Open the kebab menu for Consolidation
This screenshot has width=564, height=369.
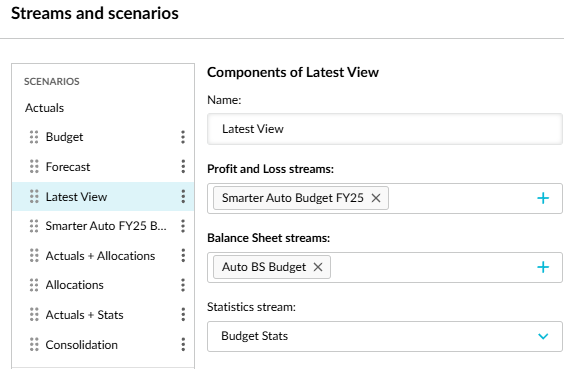tap(183, 345)
